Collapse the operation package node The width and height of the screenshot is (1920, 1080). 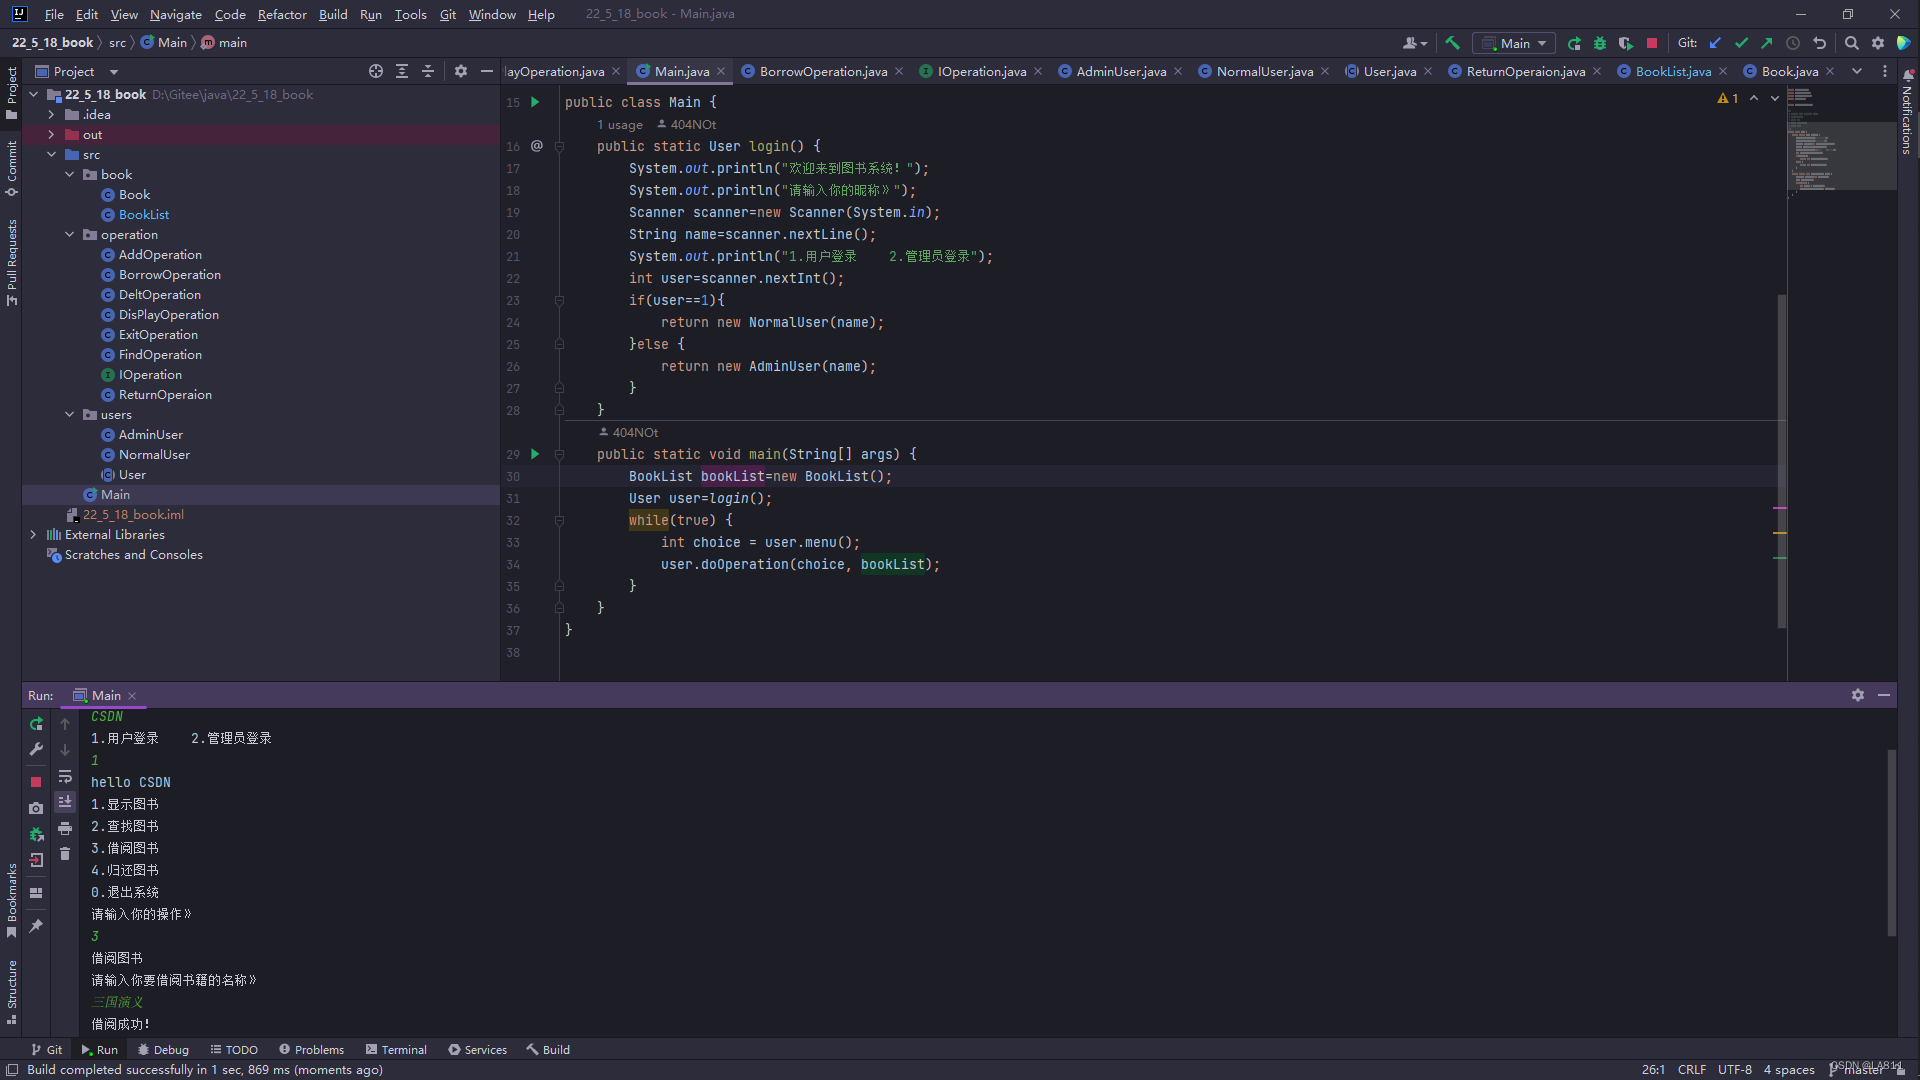(69, 235)
